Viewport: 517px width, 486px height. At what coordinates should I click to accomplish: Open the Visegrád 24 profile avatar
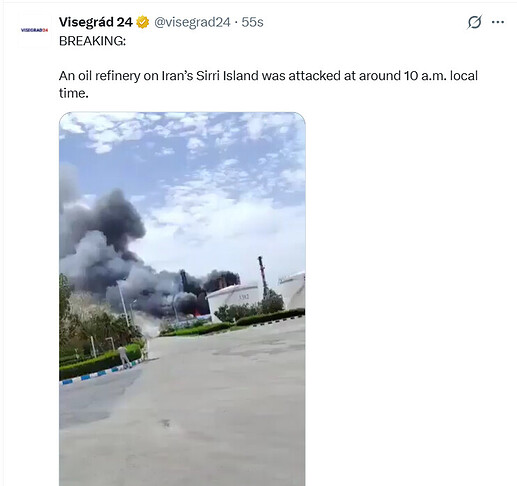click(x=34, y=30)
